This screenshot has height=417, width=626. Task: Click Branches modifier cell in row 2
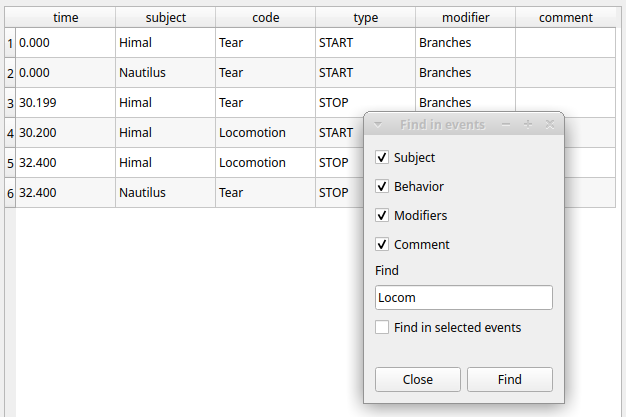(466, 73)
